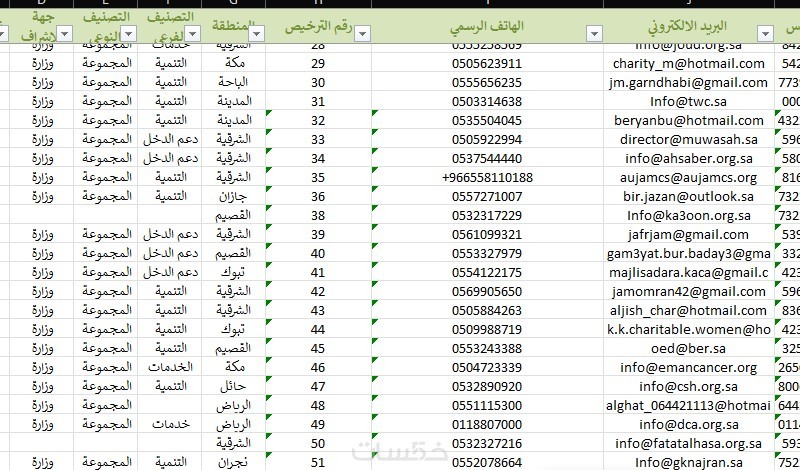Viewport: 800px width, 470px height.
Task: Select license number cell 29
Action: pos(318,63)
